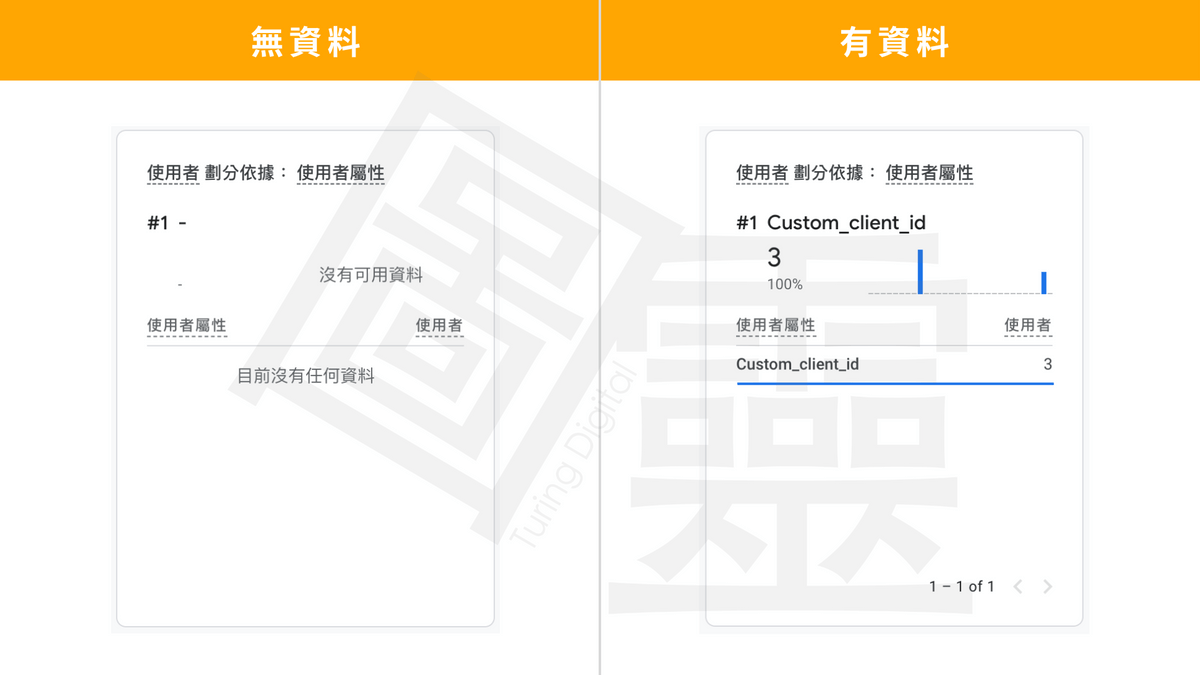Go to next page arrow in right card
Image resolution: width=1200 pixels, height=675 pixels.
pos(1047,587)
